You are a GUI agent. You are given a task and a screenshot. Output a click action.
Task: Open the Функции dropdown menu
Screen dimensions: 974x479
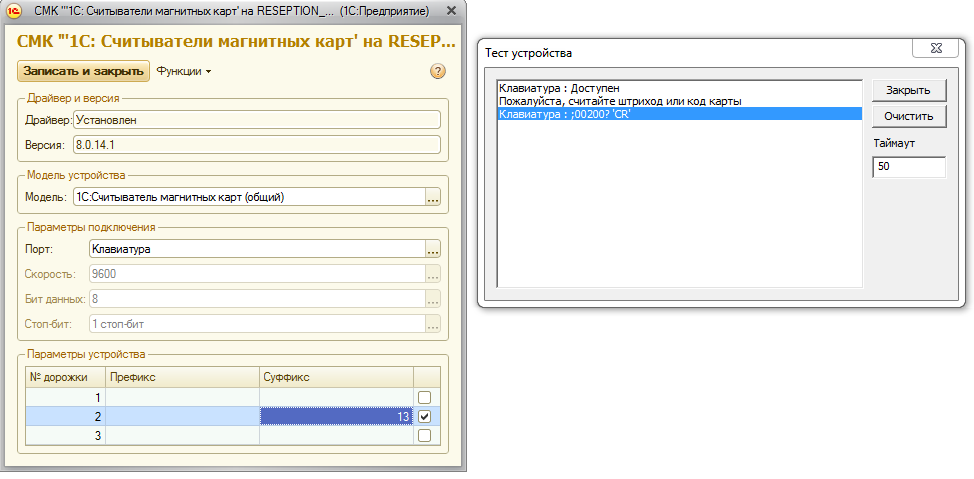[x=183, y=71]
